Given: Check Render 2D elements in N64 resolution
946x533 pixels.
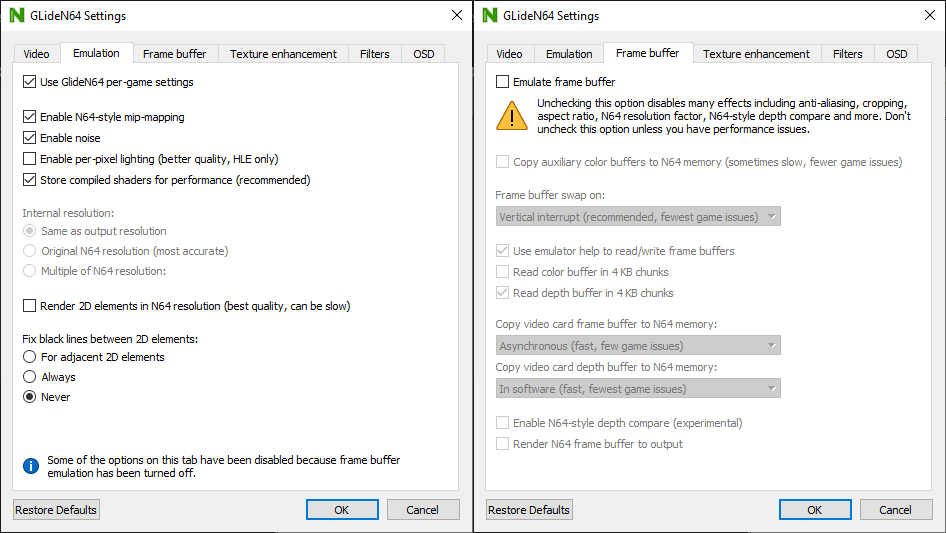Looking at the screenshot, I should pyautogui.click(x=30, y=306).
